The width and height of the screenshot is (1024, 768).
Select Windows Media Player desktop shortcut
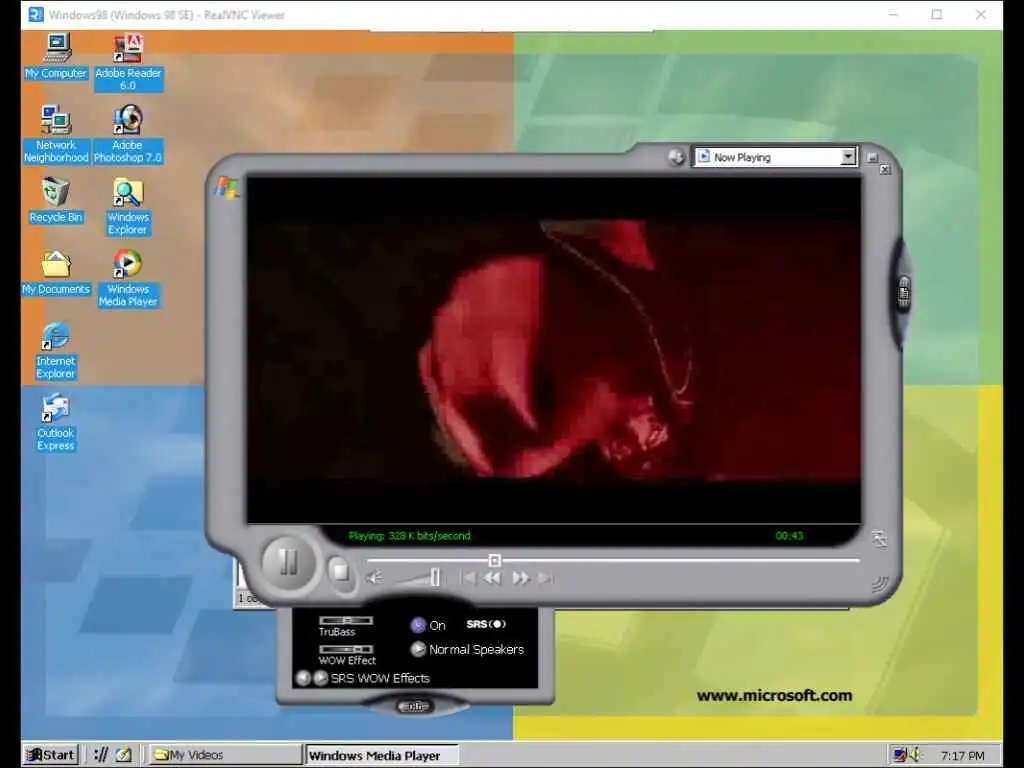(128, 278)
